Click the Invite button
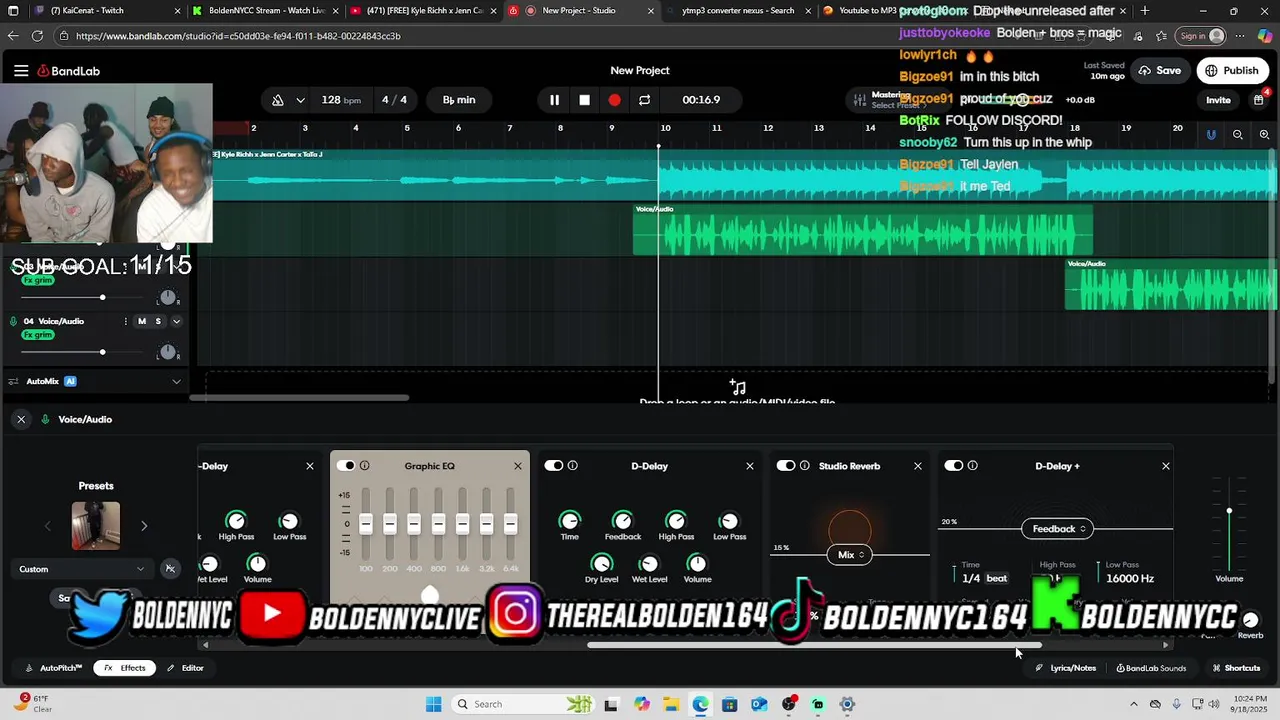This screenshot has width=1280, height=720. click(1218, 100)
